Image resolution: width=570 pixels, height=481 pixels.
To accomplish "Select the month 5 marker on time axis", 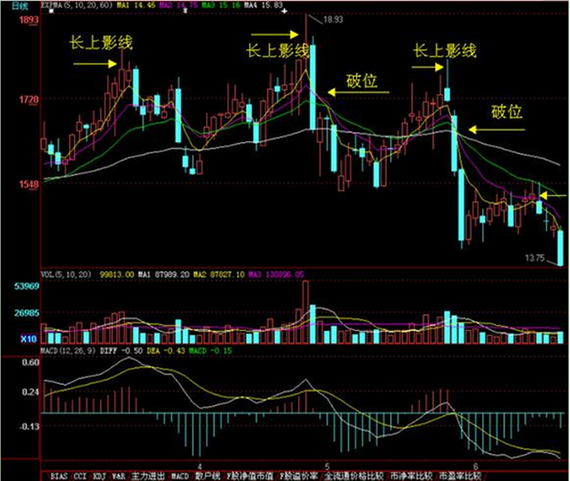I will [x=327, y=466].
